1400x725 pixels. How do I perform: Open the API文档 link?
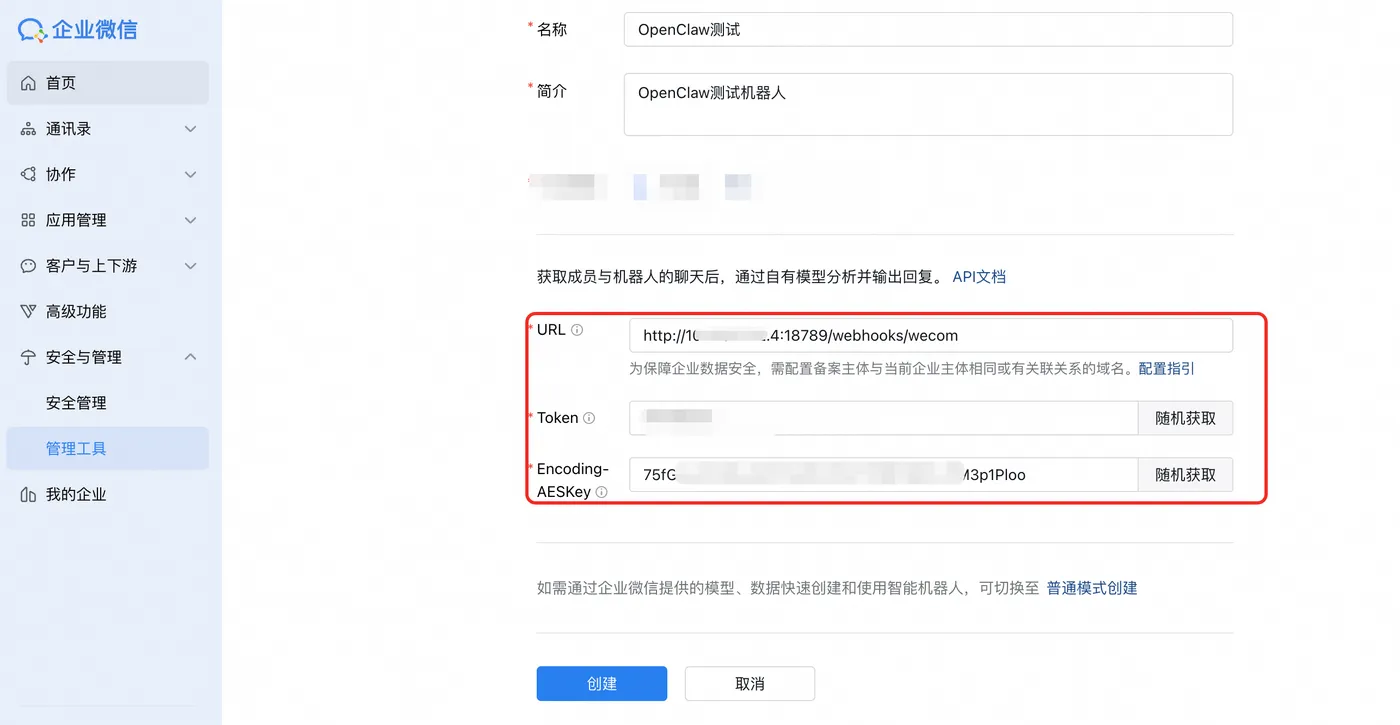(x=979, y=277)
